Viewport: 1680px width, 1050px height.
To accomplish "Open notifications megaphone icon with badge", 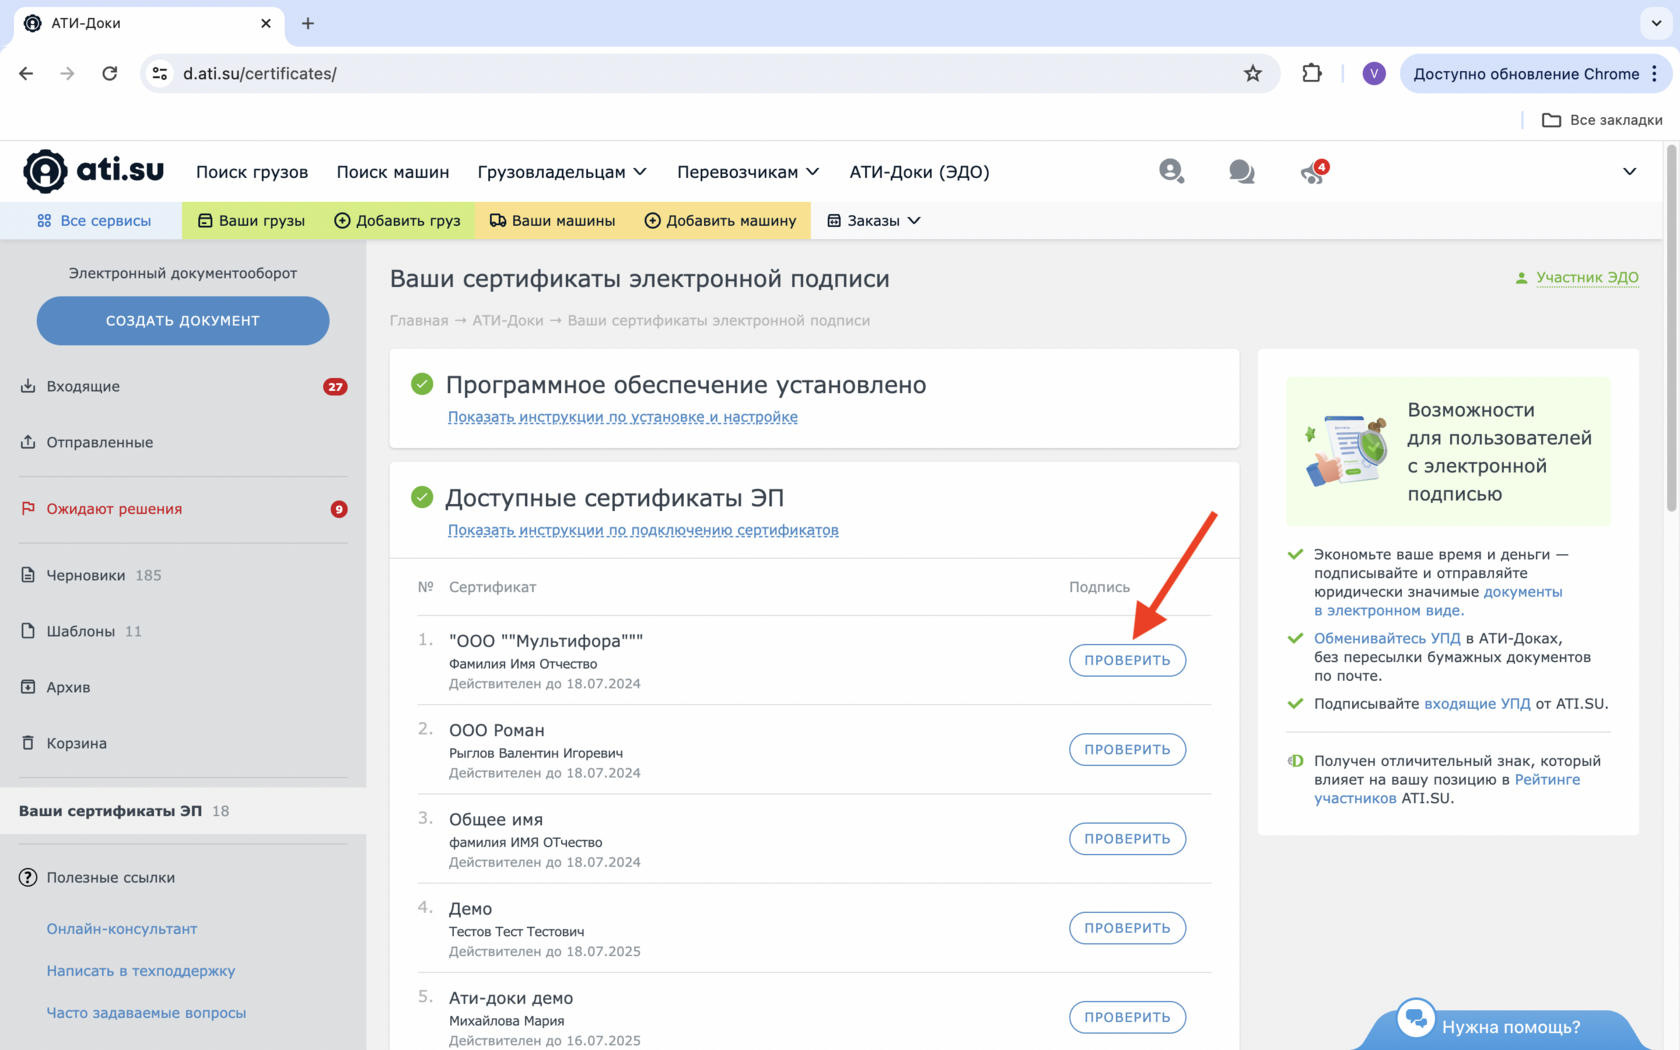I will pos(1313,172).
